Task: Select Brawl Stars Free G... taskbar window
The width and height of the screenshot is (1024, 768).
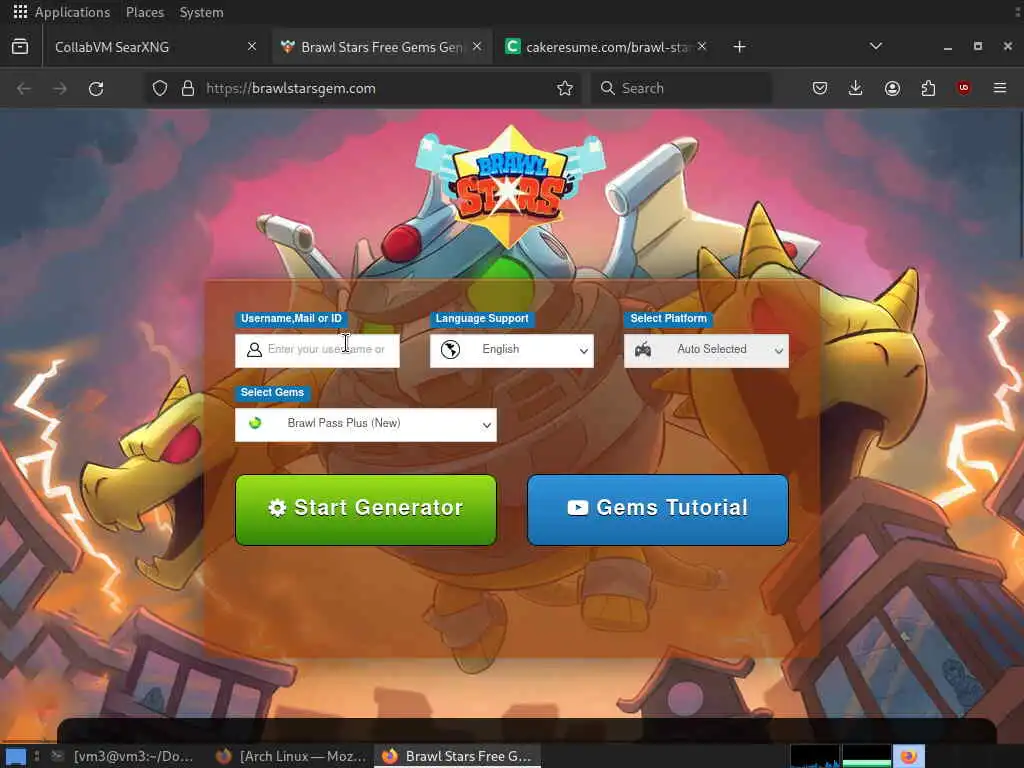Action: click(x=457, y=756)
